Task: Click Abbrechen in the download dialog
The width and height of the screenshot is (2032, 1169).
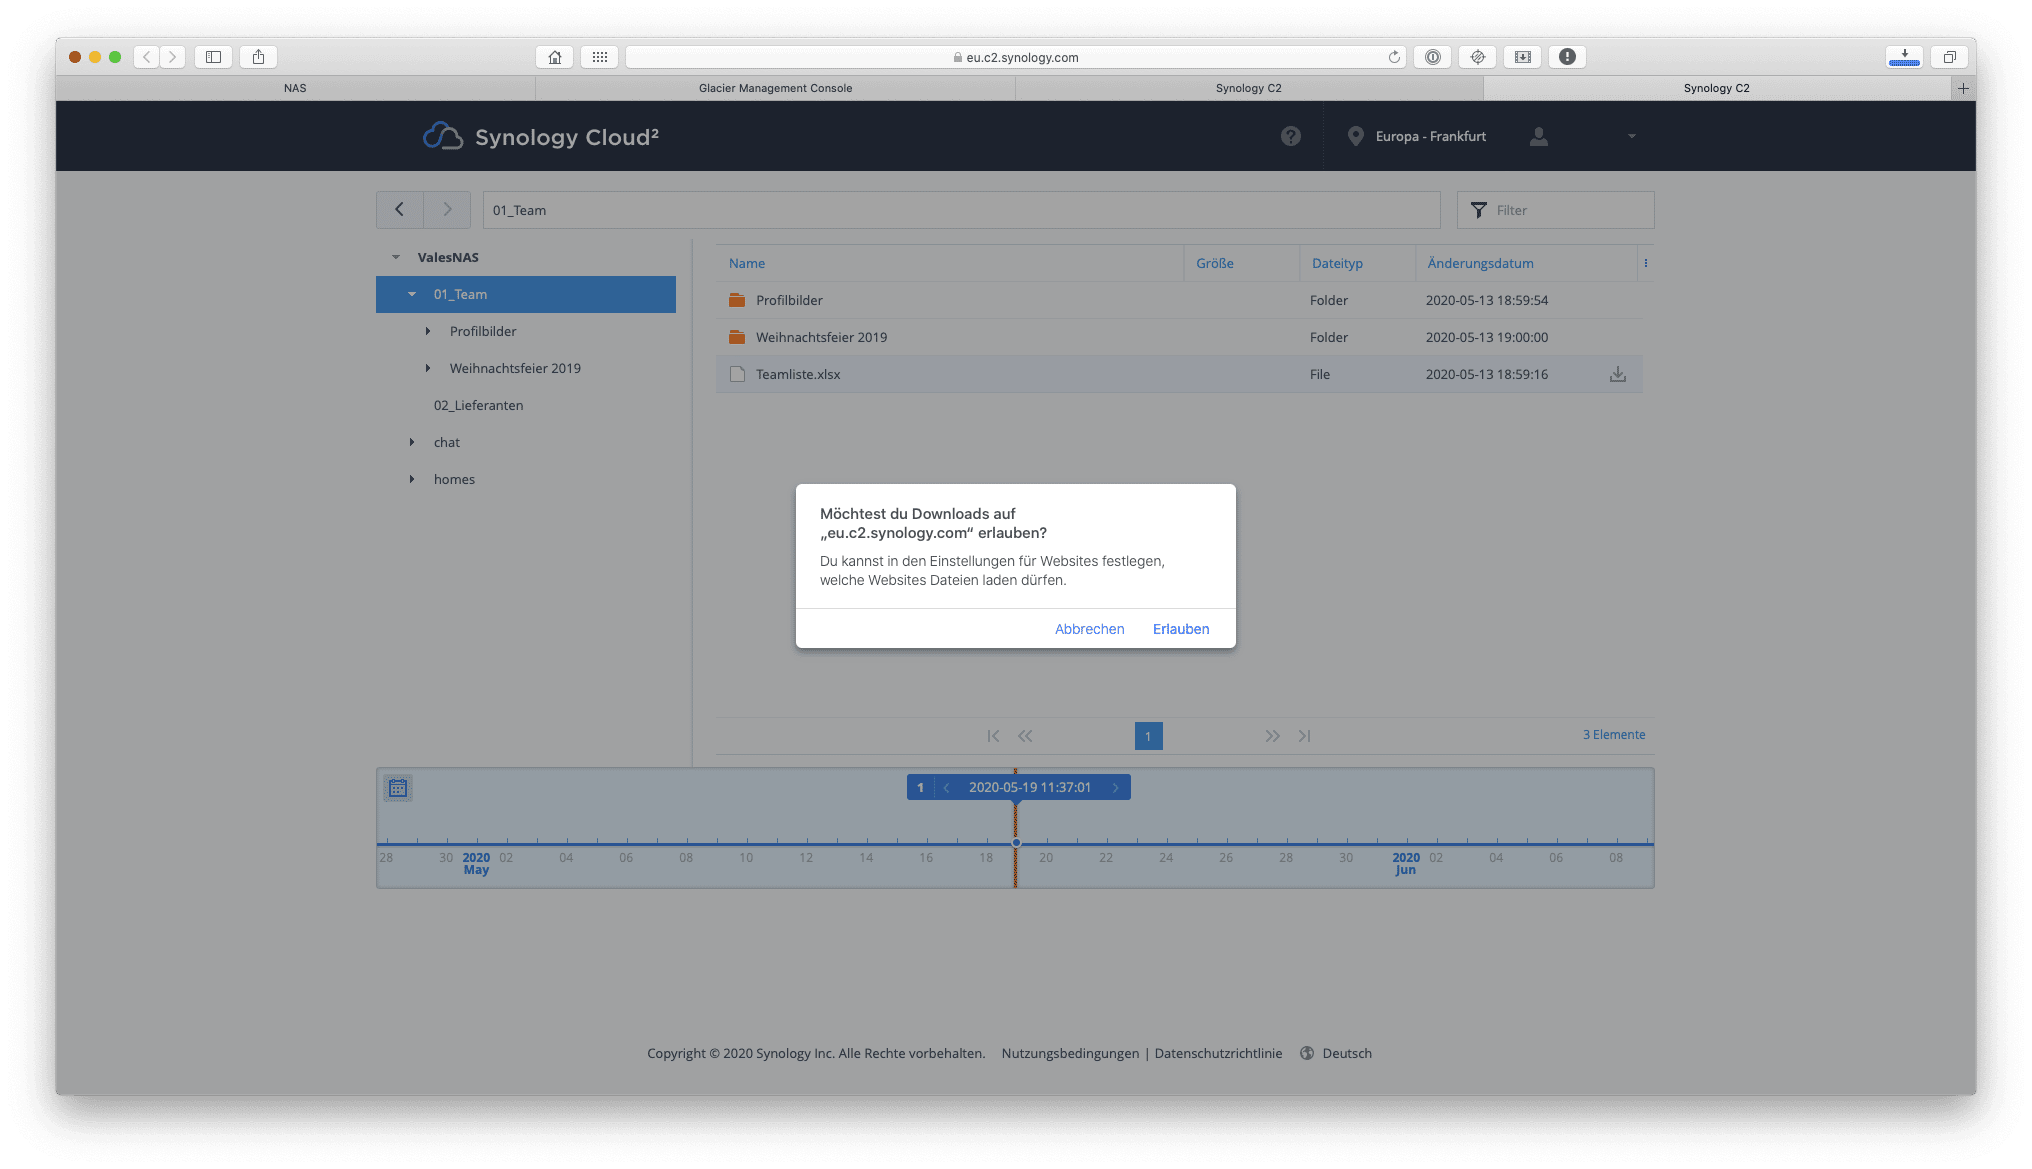Action: [1090, 629]
